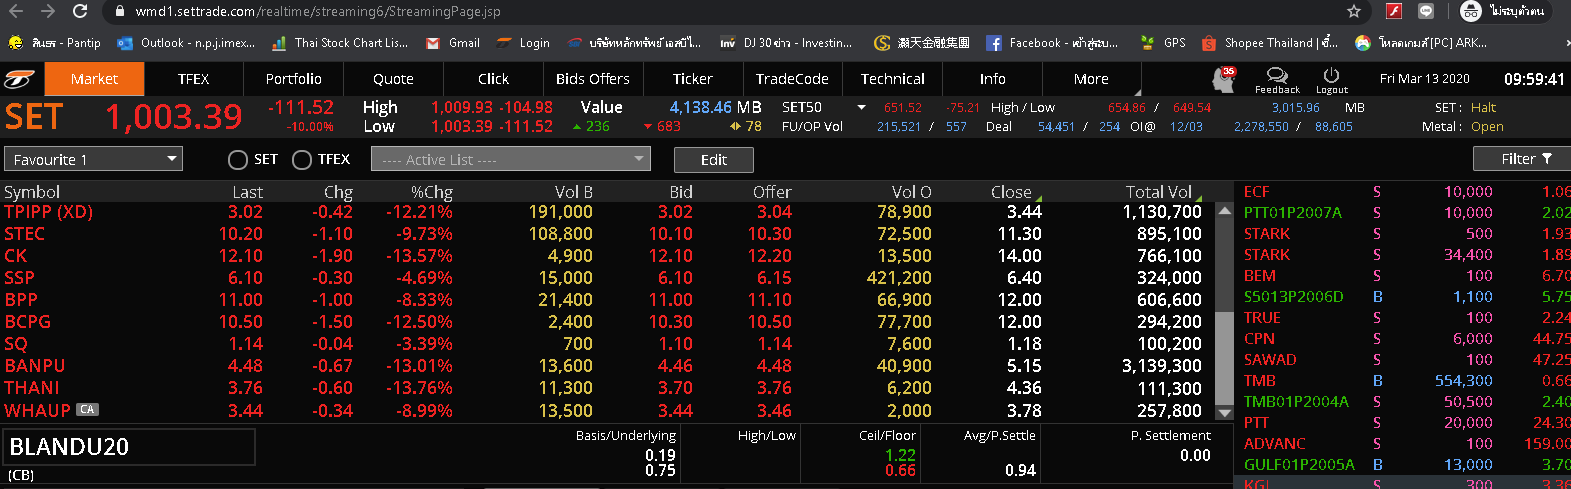This screenshot has width=1571, height=489.
Task: Open the Portfolio tab
Action: [x=293, y=79]
